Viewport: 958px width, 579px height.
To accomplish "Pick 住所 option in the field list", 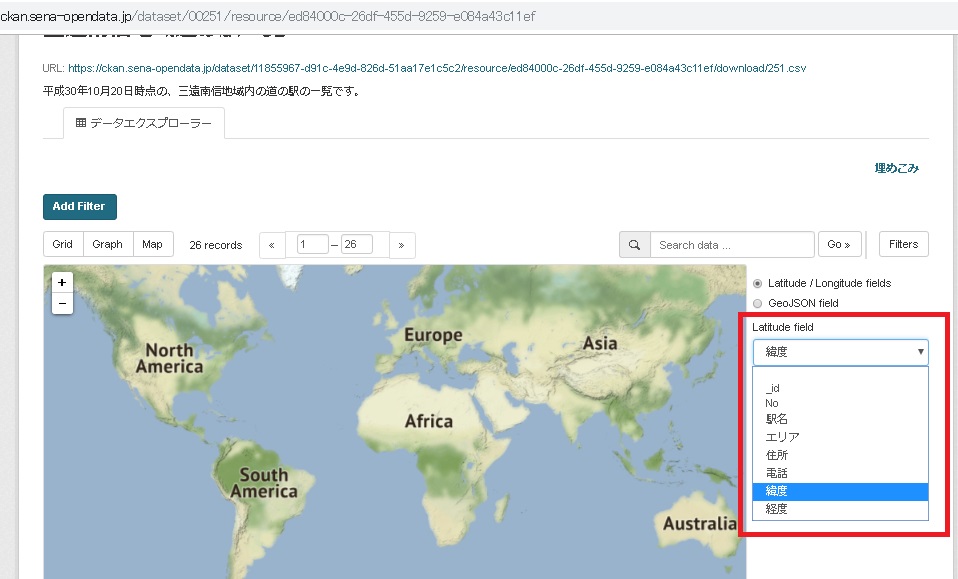I will point(777,455).
